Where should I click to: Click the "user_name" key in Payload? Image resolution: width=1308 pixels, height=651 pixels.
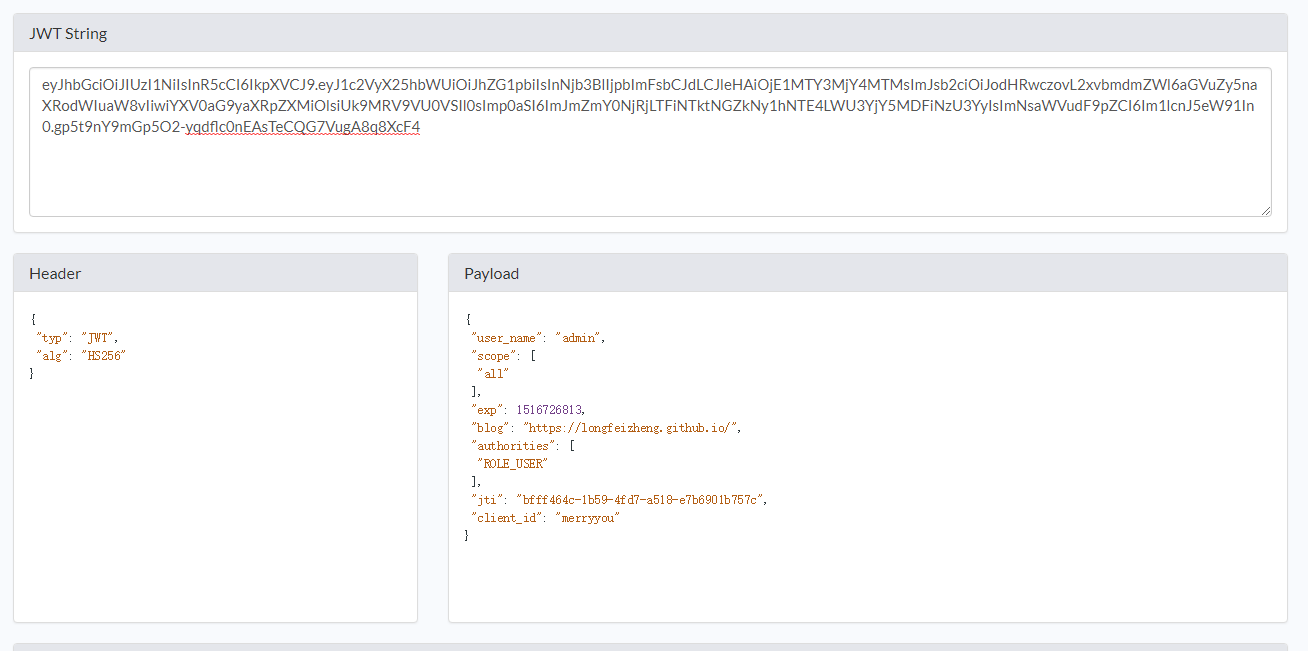[x=507, y=338]
